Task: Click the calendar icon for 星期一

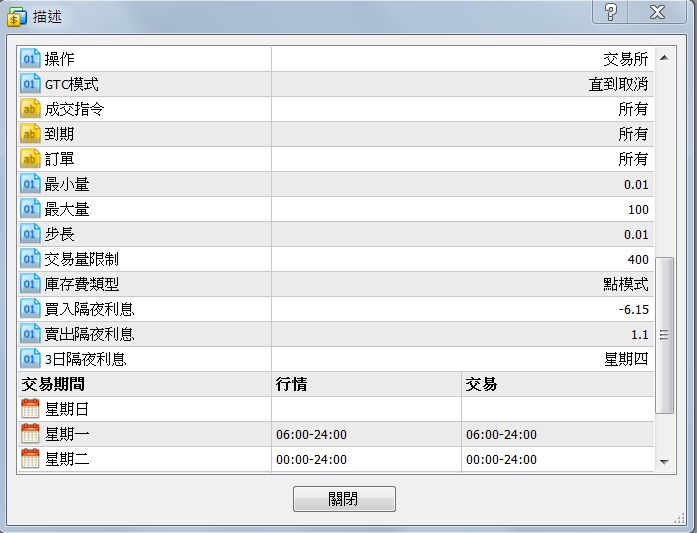Action: [30, 434]
